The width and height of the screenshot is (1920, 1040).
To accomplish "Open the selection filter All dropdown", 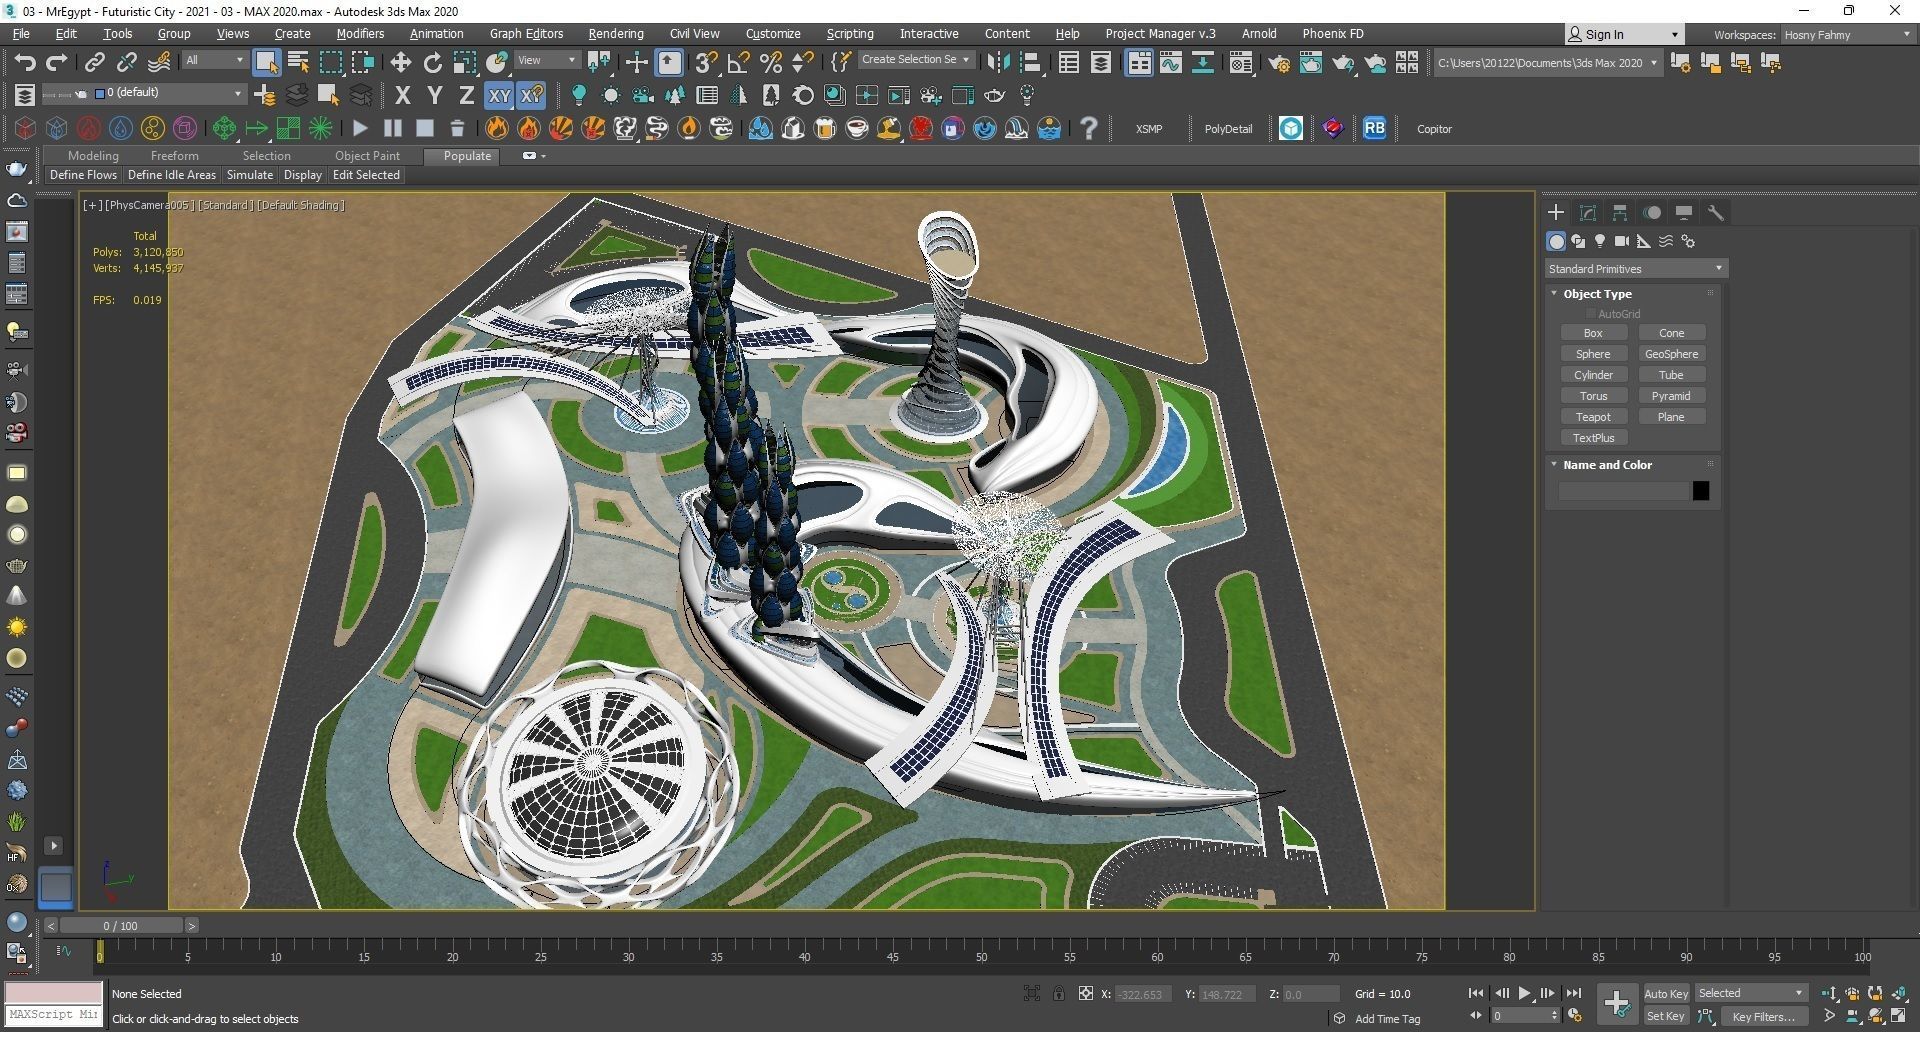I will 214,61.
